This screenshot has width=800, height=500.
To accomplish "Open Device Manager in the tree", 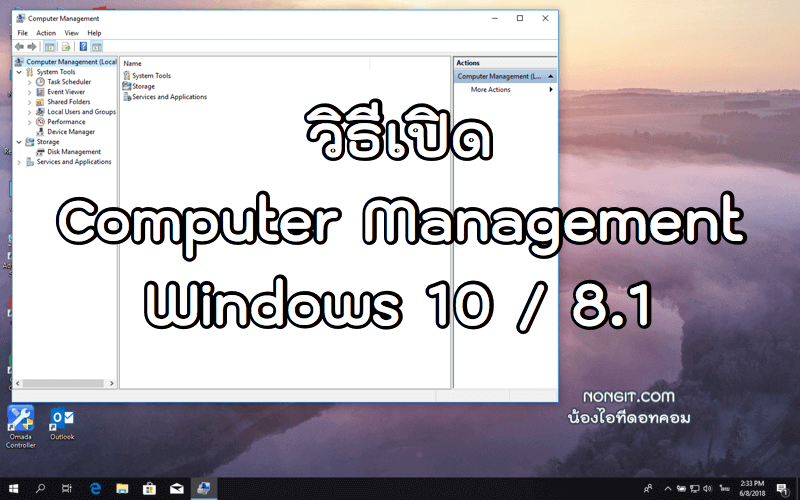I will (x=70, y=132).
